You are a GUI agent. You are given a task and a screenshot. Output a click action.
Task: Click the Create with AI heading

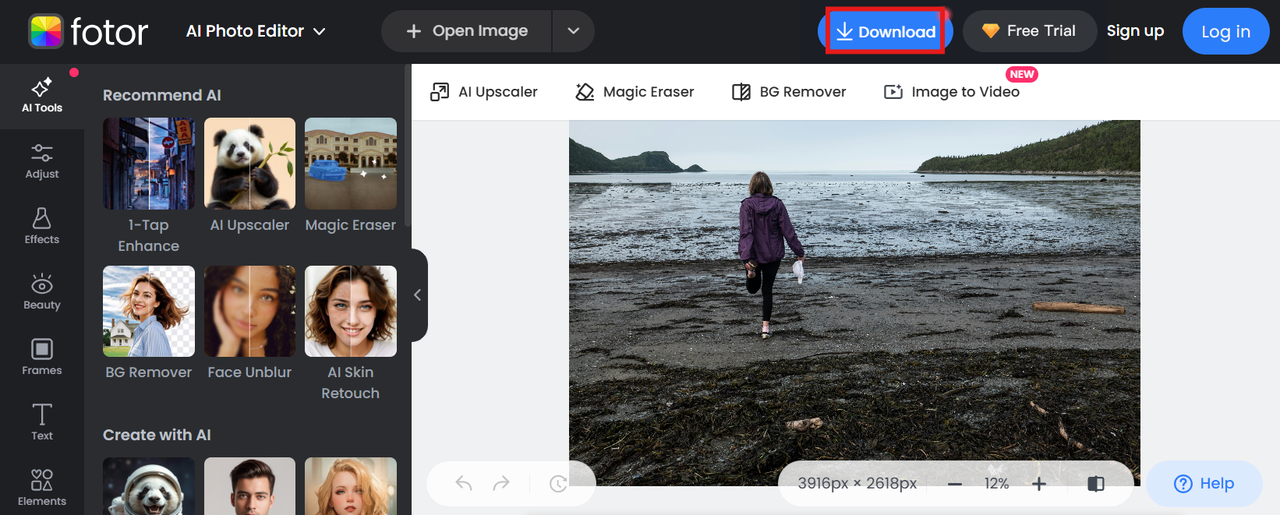pos(157,435)
